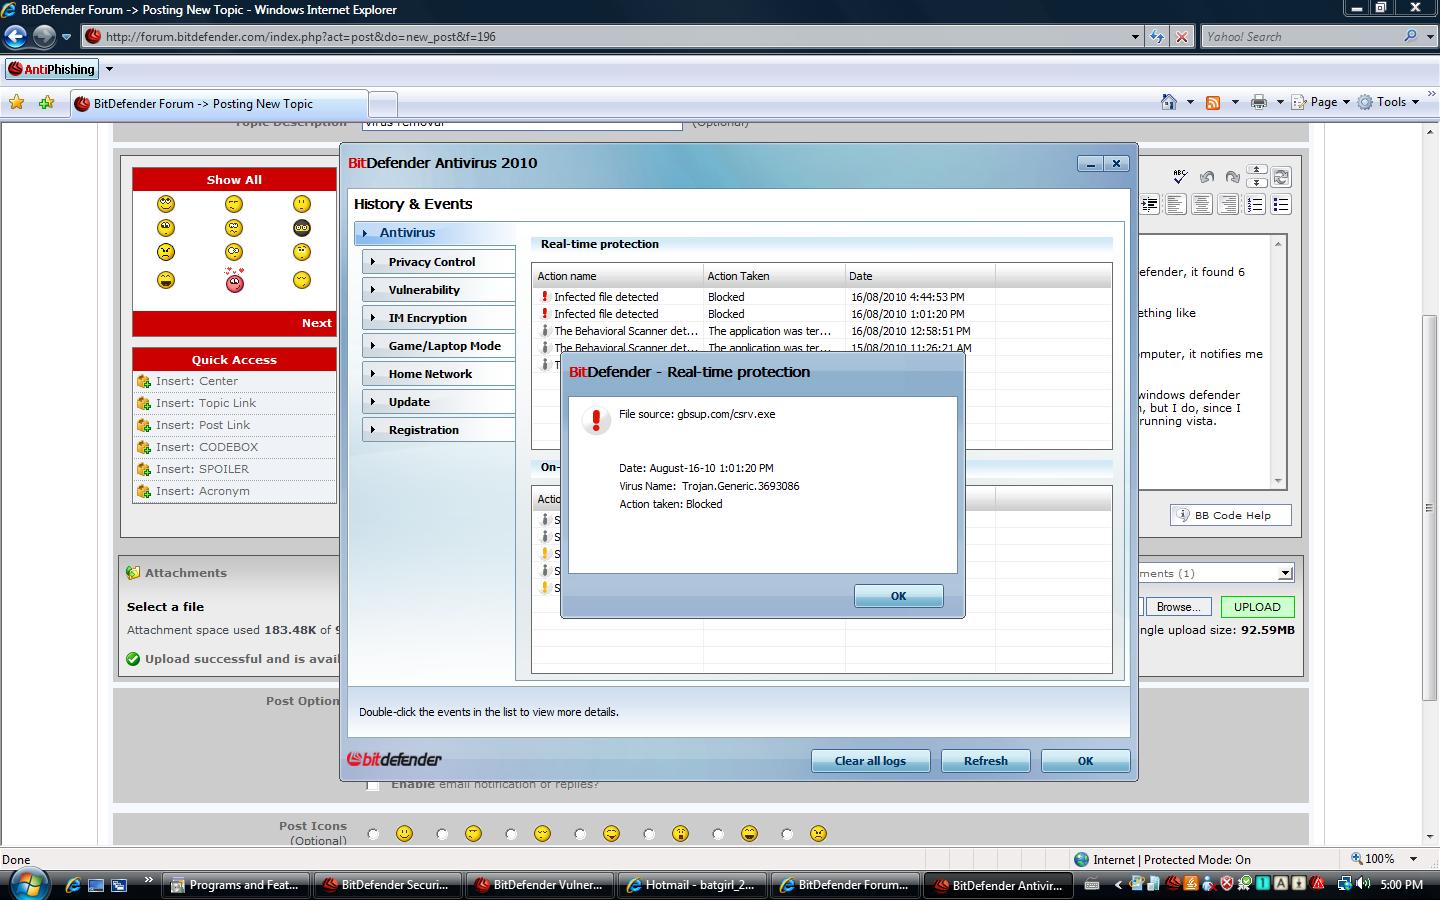Expand the IM Encryption section
This screenshot has height=900, width=1440.
(x=439, y=318)
